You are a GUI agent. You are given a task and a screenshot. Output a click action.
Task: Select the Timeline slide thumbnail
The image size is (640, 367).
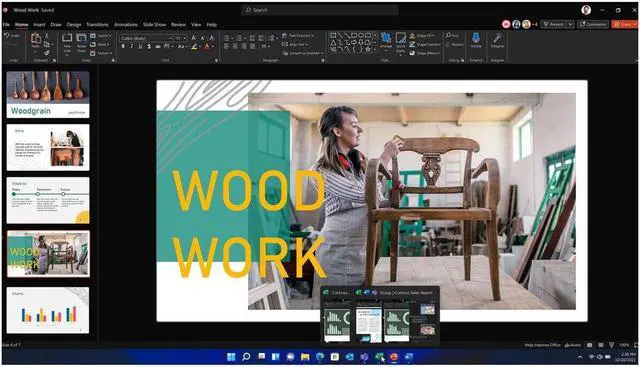48,200
